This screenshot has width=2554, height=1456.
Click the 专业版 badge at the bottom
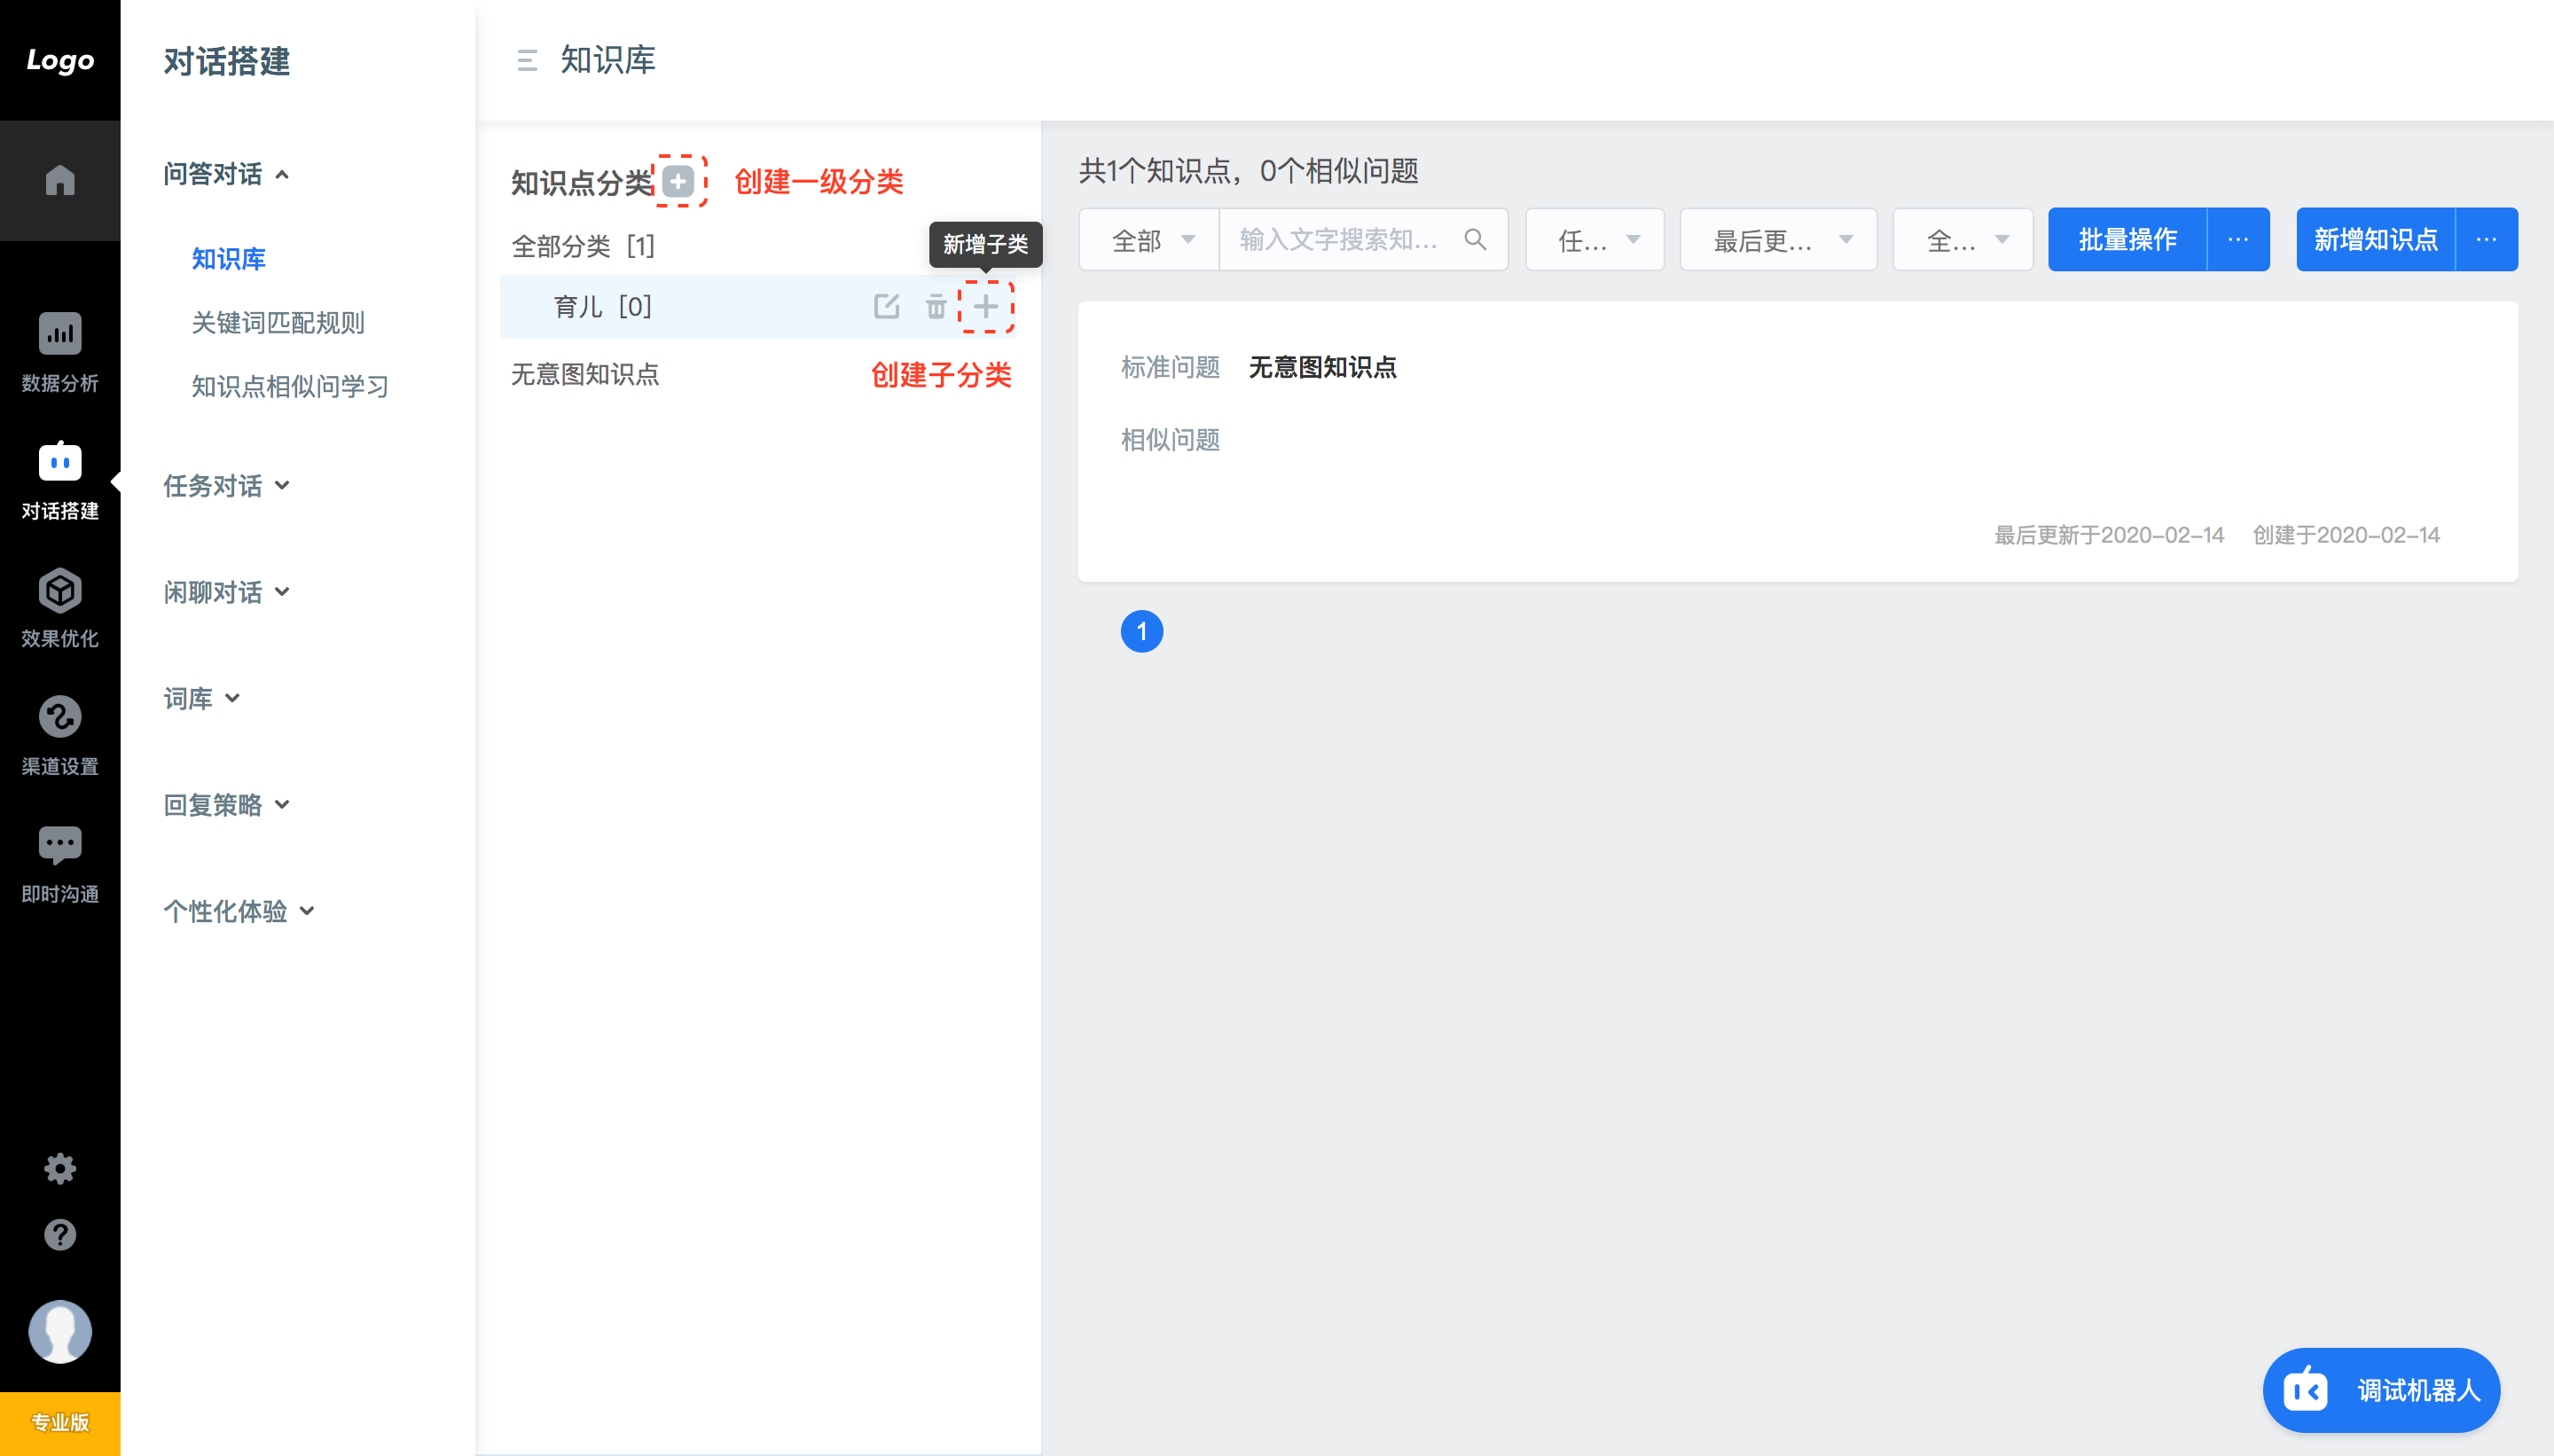60,1422
